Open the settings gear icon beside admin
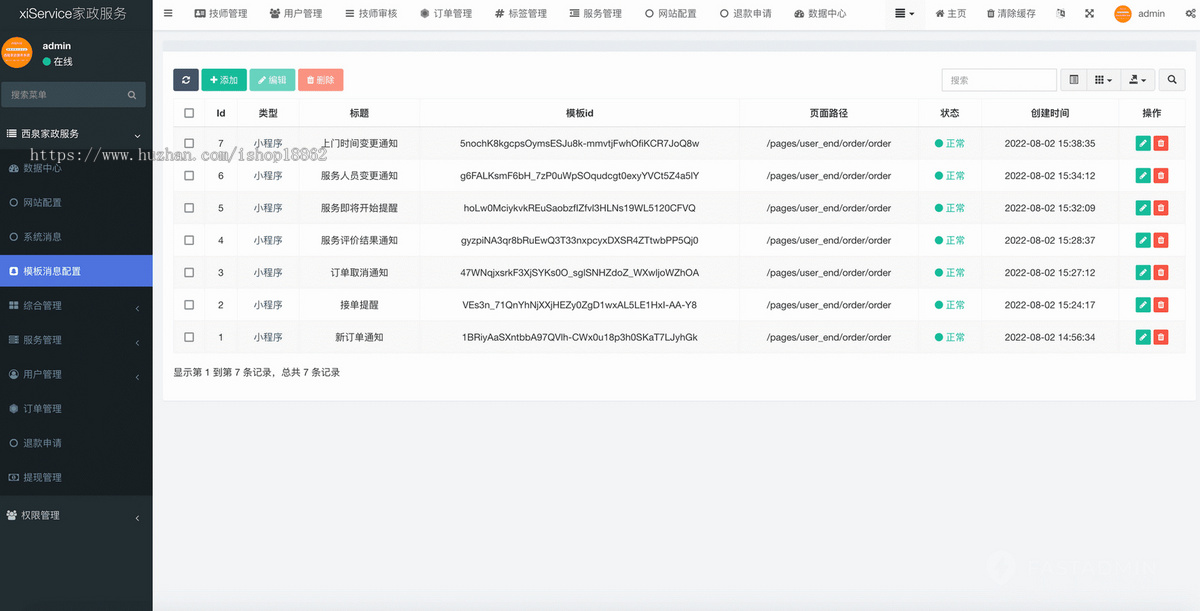The height and width of the screenshot is (611, 1200). click(x=1191, y=13)
